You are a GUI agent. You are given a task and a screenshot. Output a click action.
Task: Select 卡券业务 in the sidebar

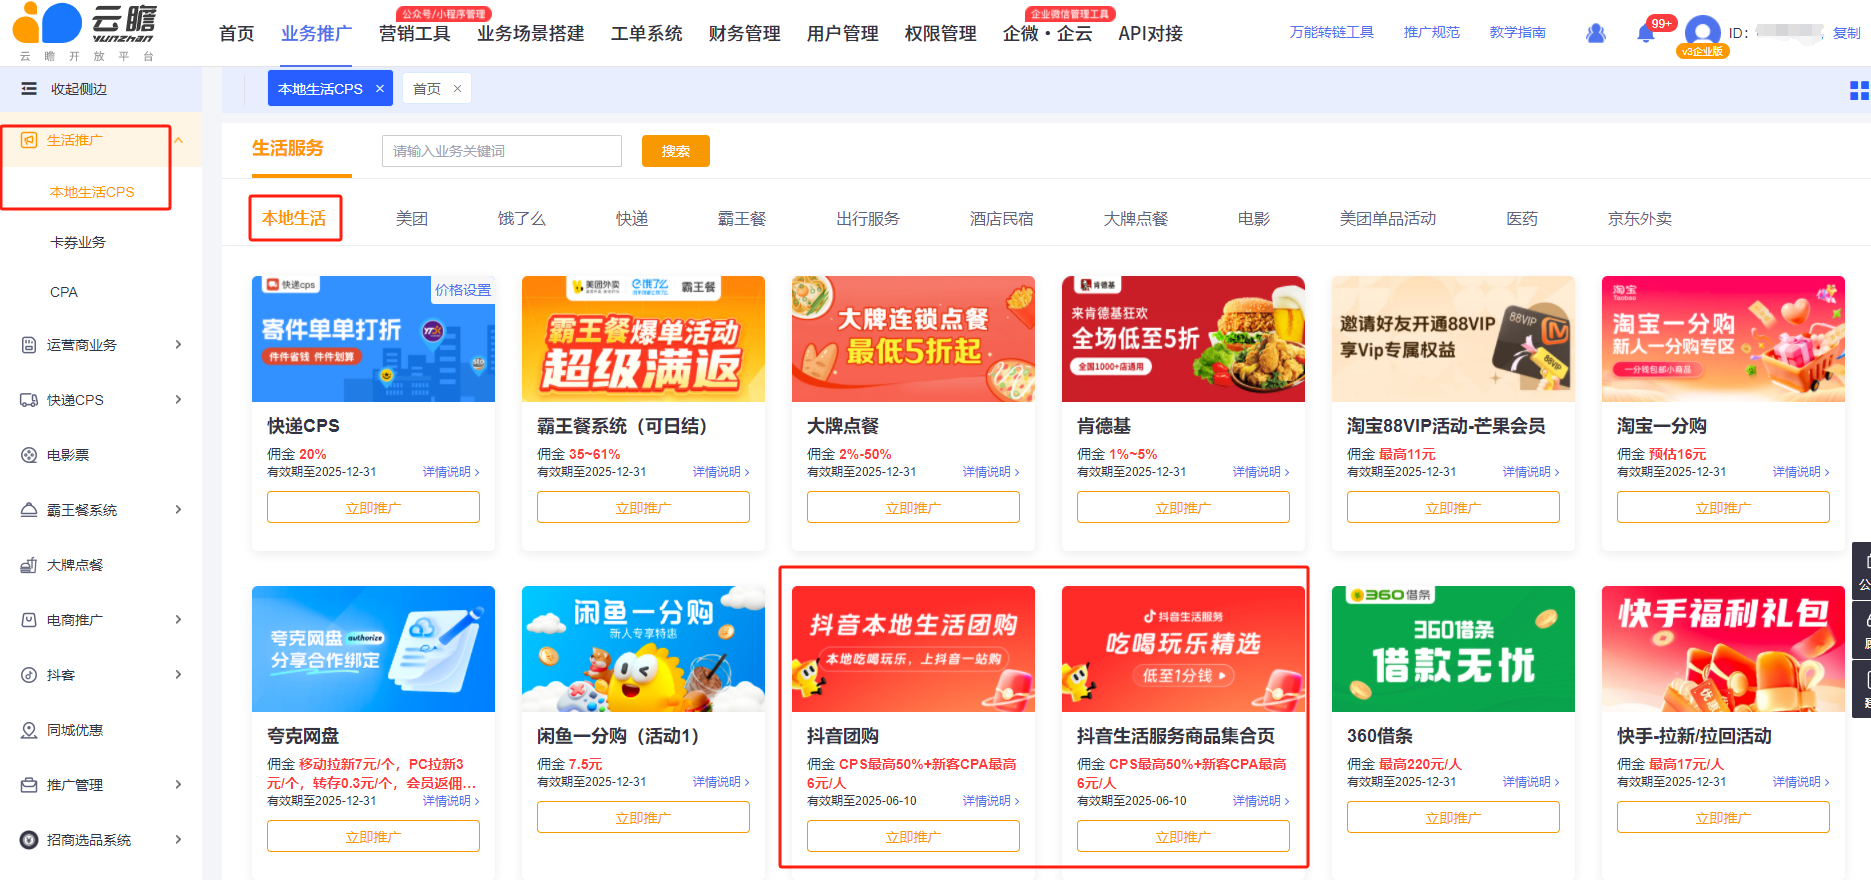78,242
